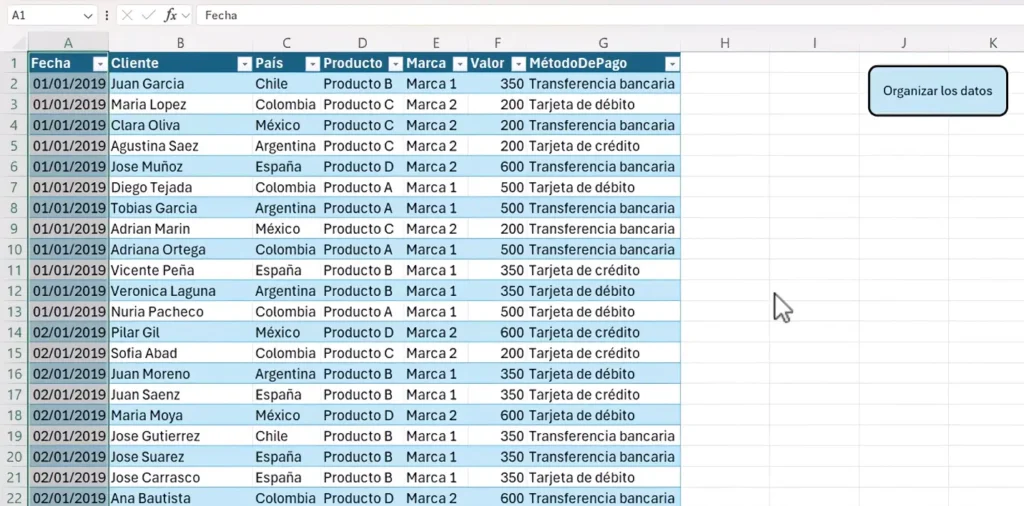Expand the function dropdown arrow beside fx
The width and height of the screenshot is (1024, 506).
[x=185, y=16]
